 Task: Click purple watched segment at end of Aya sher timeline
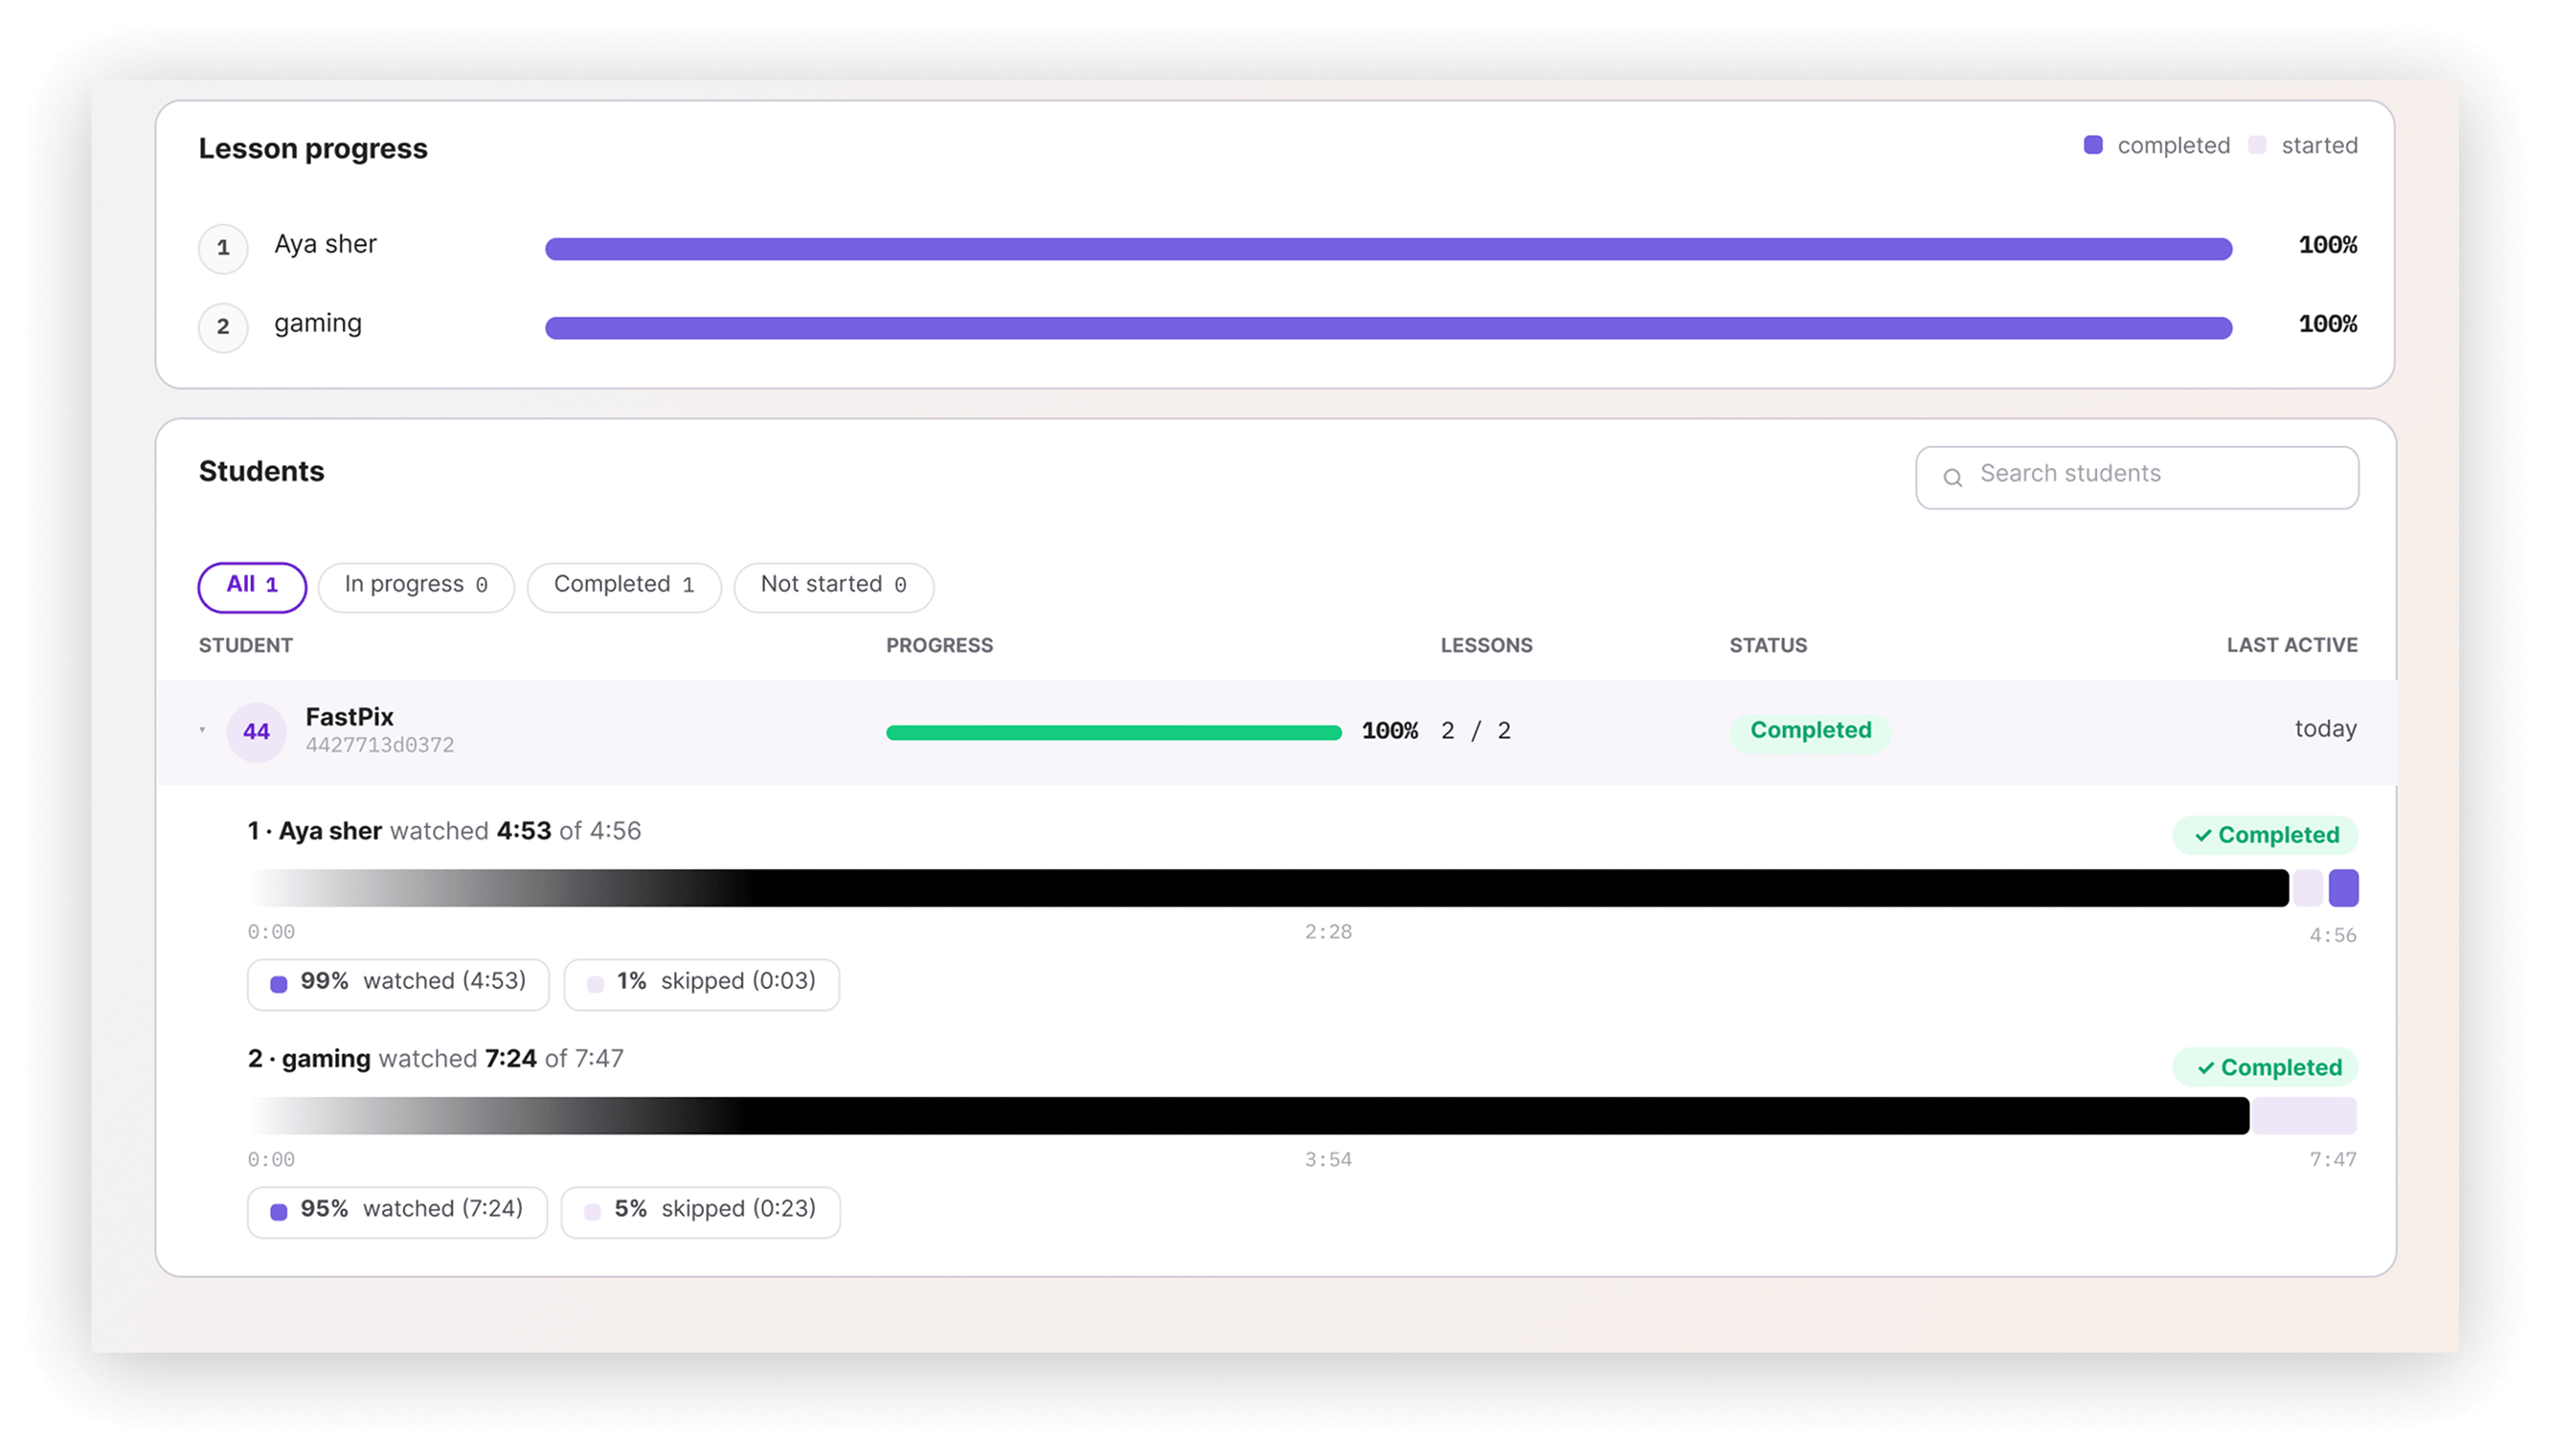[2343, 888]
